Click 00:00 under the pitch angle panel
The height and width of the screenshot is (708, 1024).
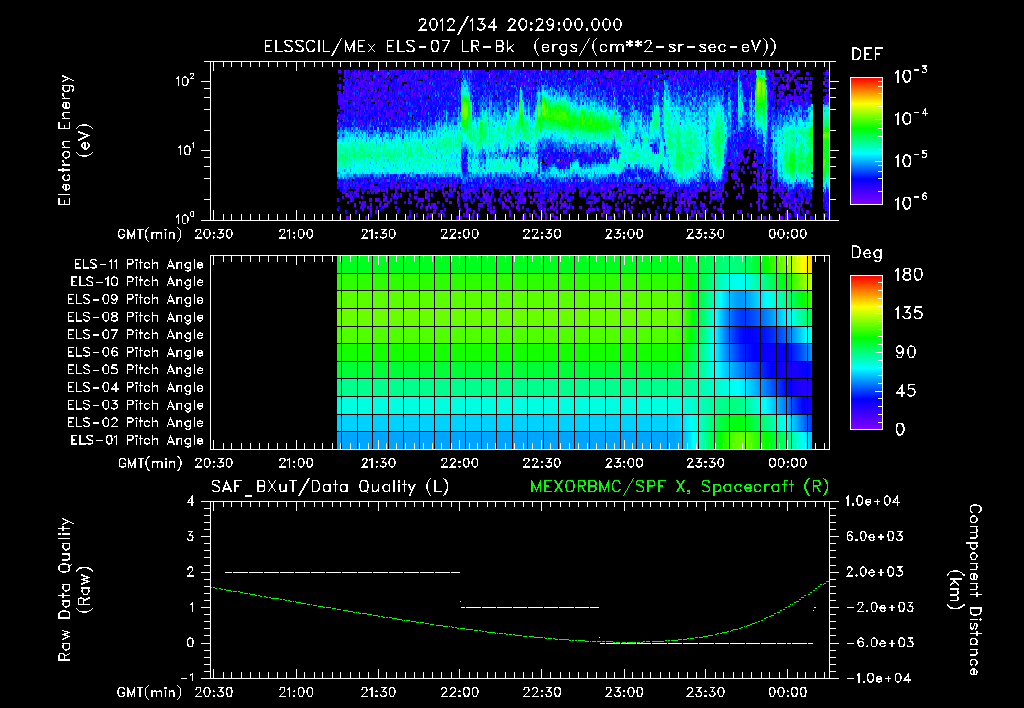(788, 463)
